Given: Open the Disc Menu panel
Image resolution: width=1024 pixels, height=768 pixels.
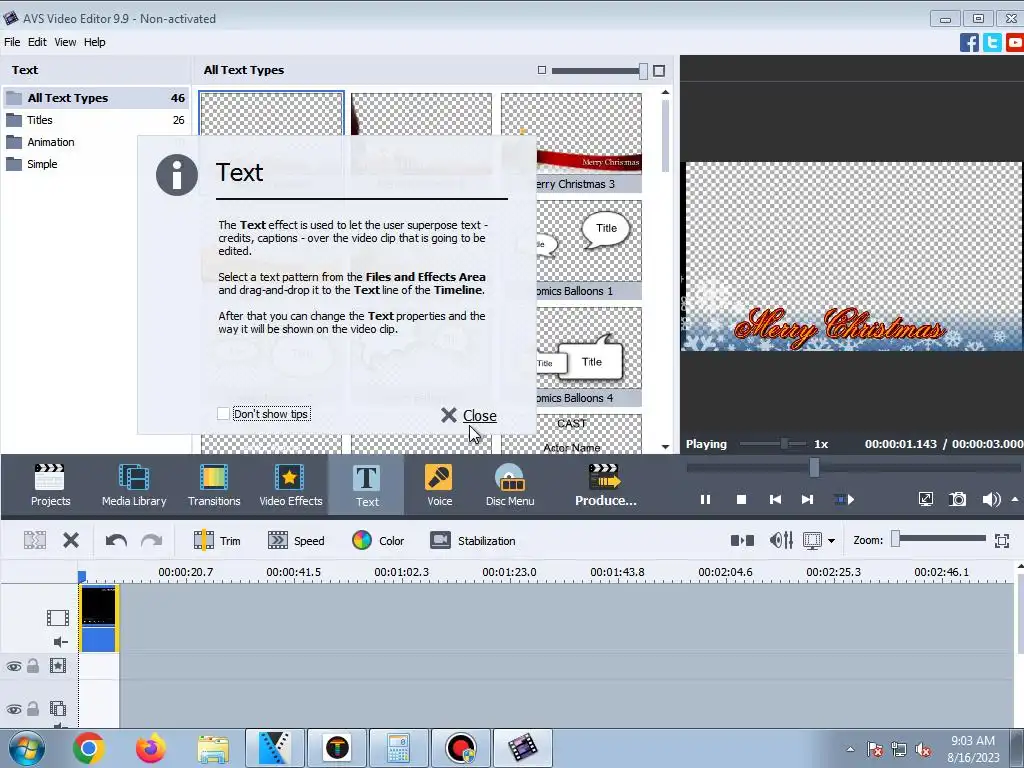Looking at the screenshot, I should [510, 485].
